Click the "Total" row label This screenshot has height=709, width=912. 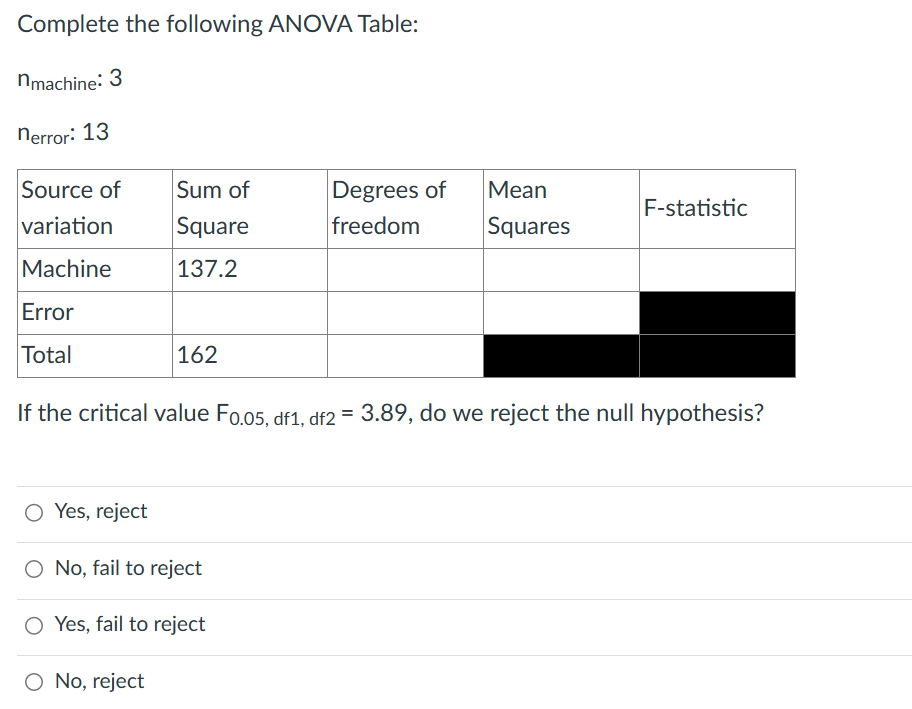(47, 355)
